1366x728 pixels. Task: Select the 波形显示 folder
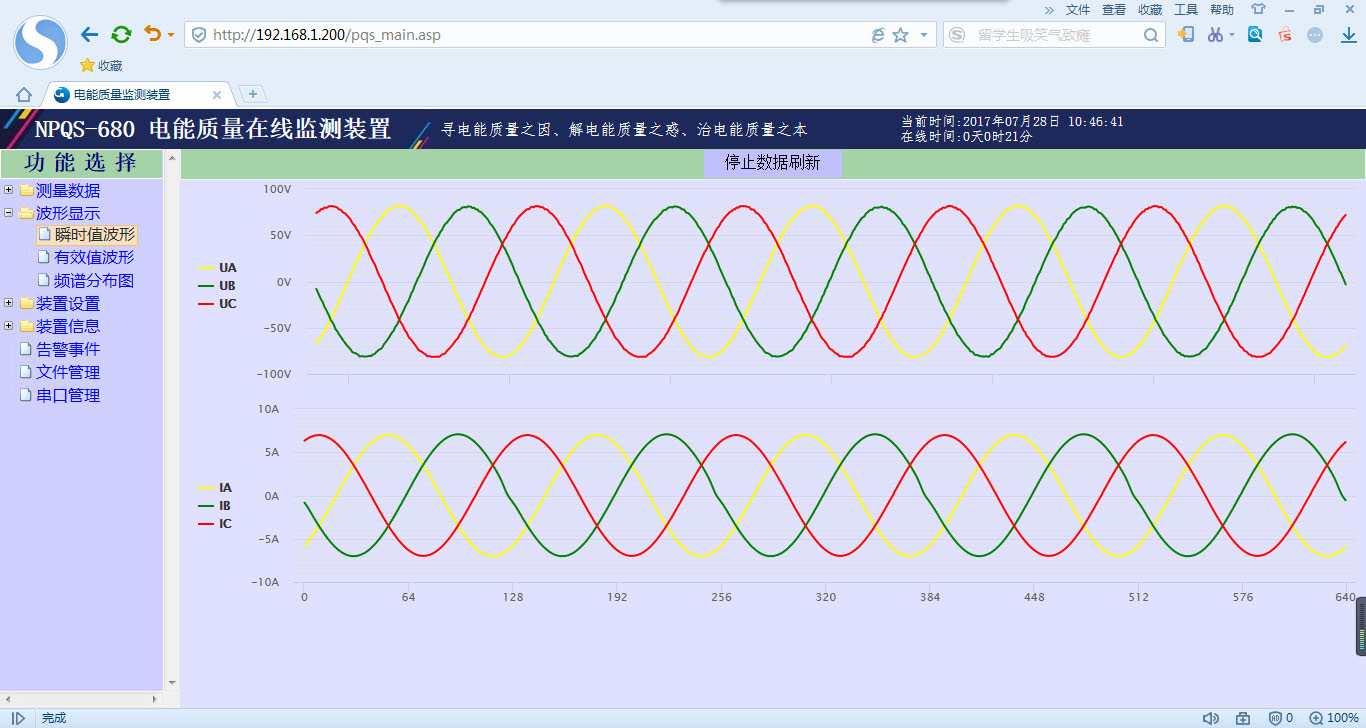click(68, 213)
